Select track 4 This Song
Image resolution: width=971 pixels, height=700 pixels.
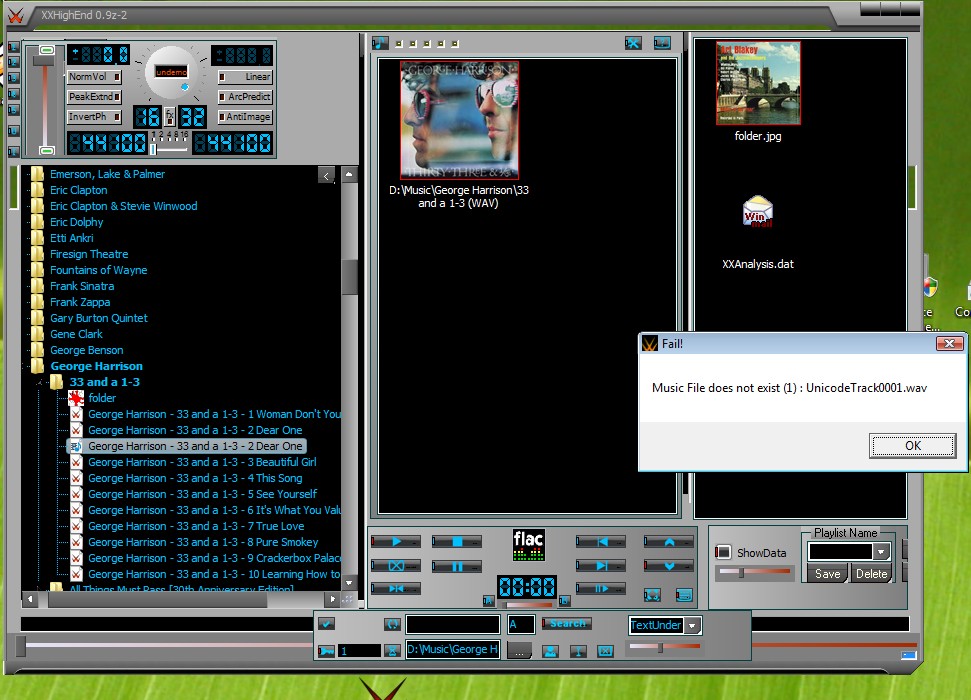195,478
